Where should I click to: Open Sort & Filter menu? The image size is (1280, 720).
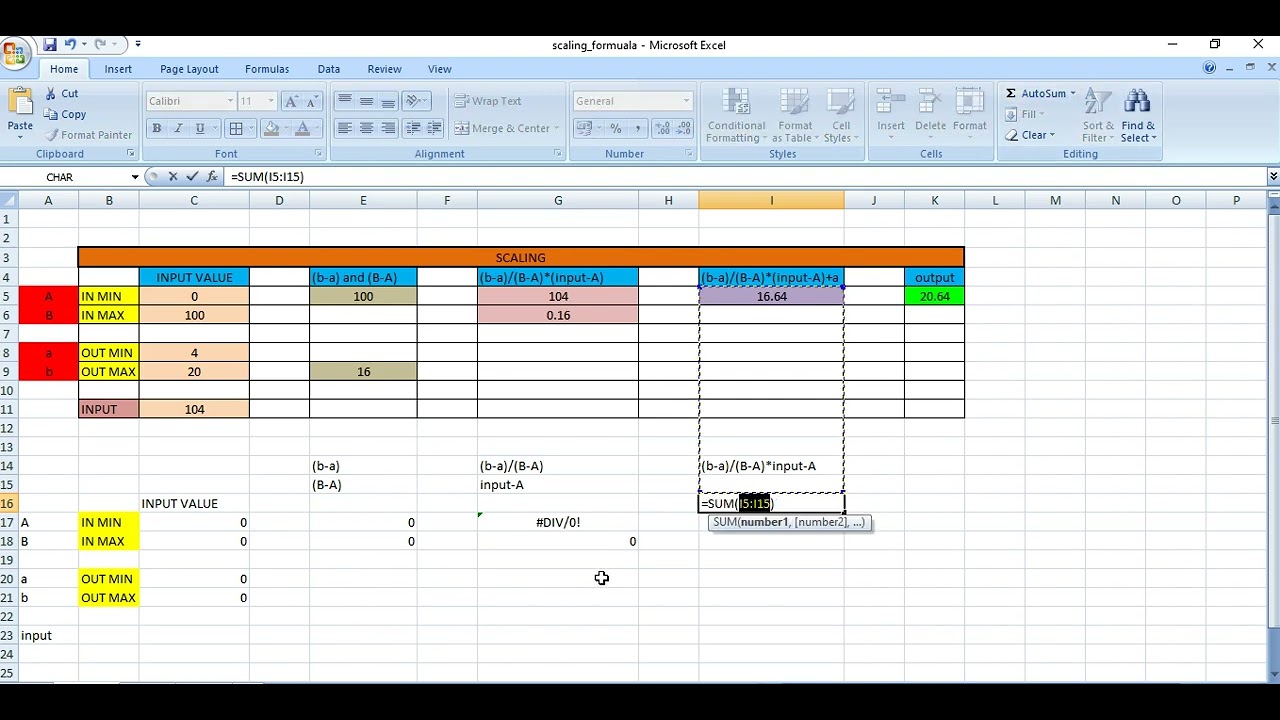[1098, 116]
